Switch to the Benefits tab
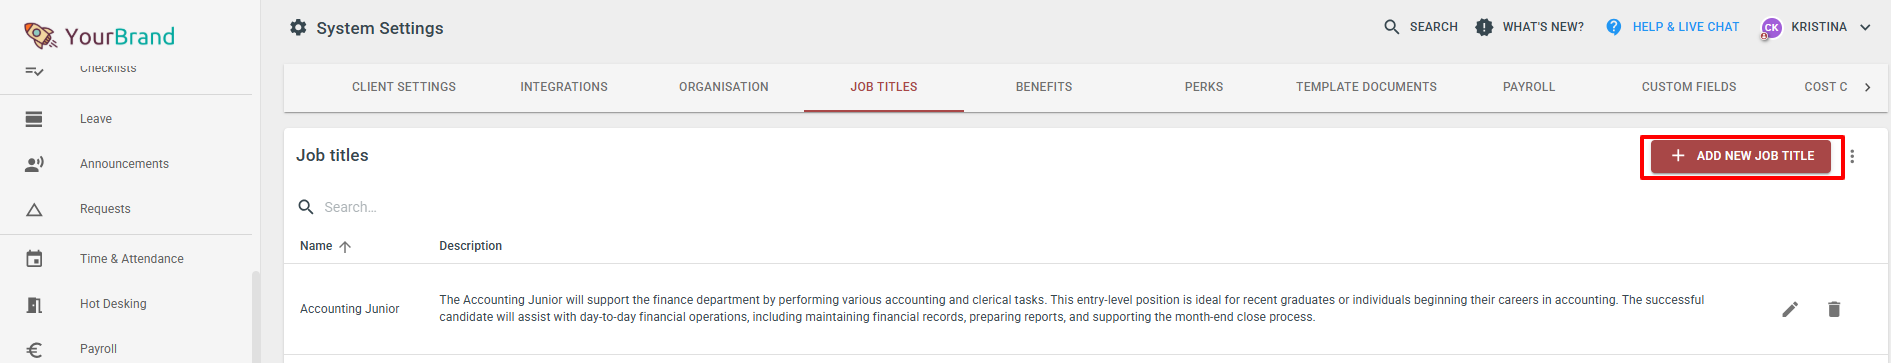The height and width of the screenshot is (363, 1891). pos(1044,87)
